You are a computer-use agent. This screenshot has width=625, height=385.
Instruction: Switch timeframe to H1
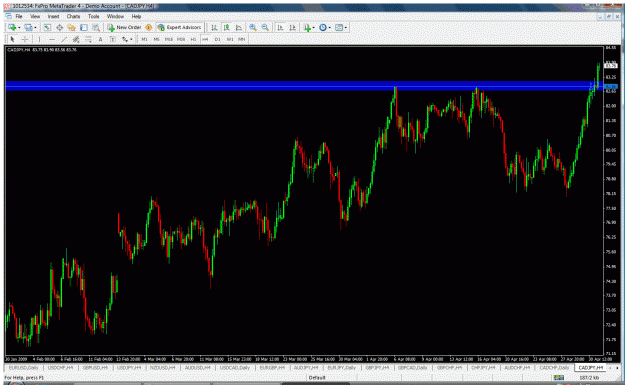click(193, 39)
